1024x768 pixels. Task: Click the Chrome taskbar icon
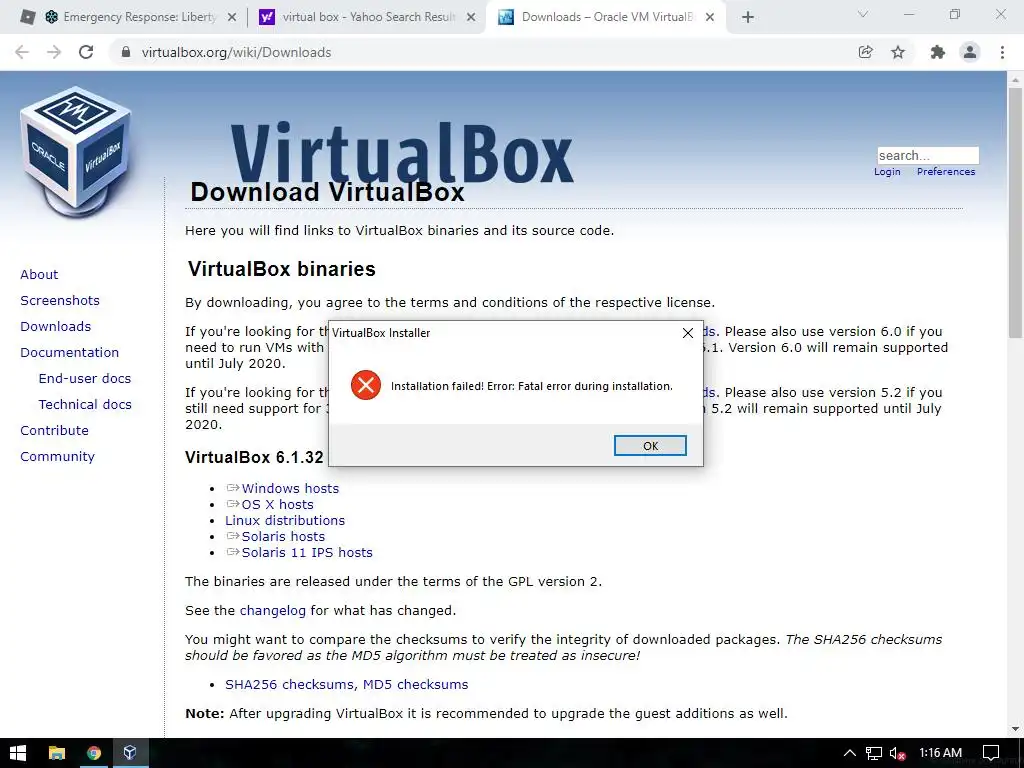click(x=94, y=753)
